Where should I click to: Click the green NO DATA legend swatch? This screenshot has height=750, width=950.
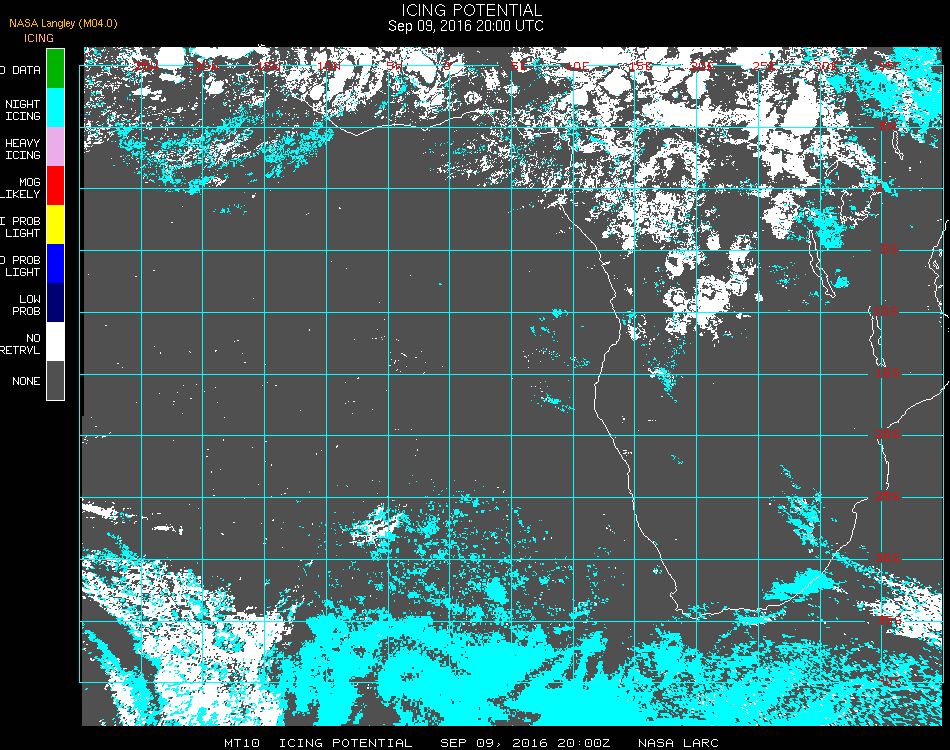coord(55,68)
